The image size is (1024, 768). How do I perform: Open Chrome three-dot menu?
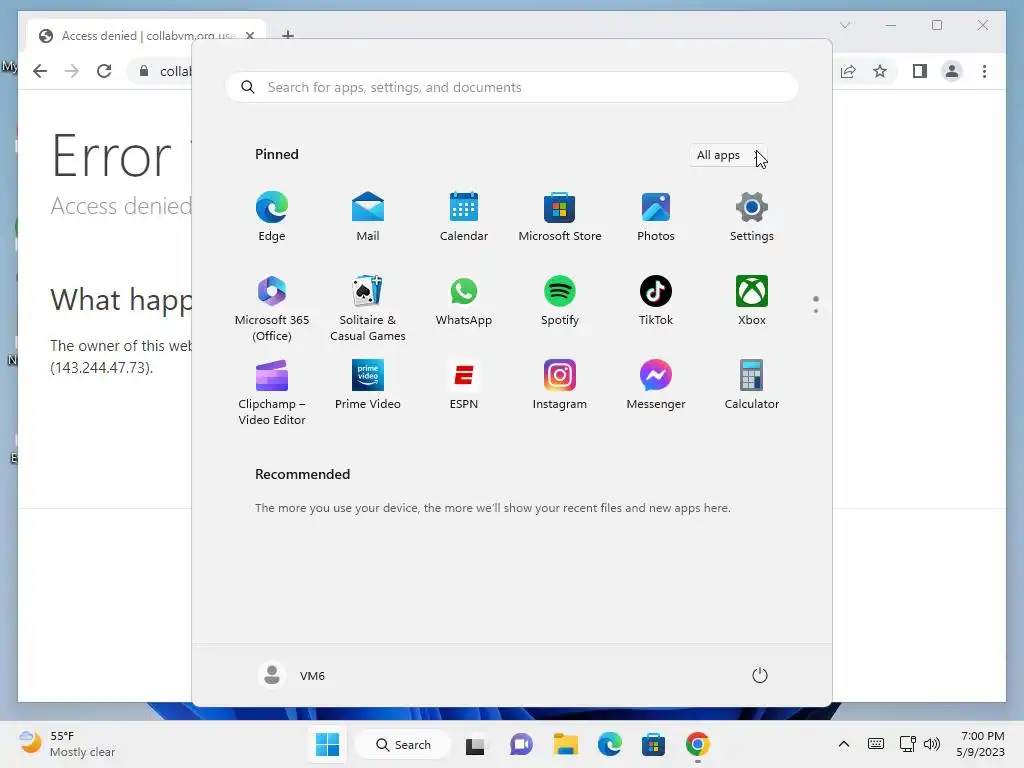click(984, 71)
